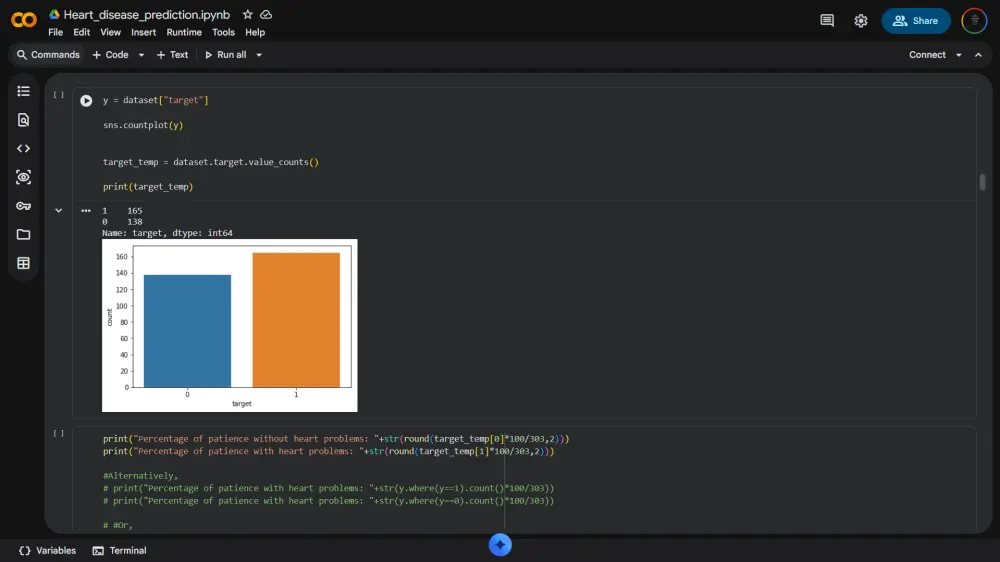Run the dataset target countplot cell

click(86, 101)
